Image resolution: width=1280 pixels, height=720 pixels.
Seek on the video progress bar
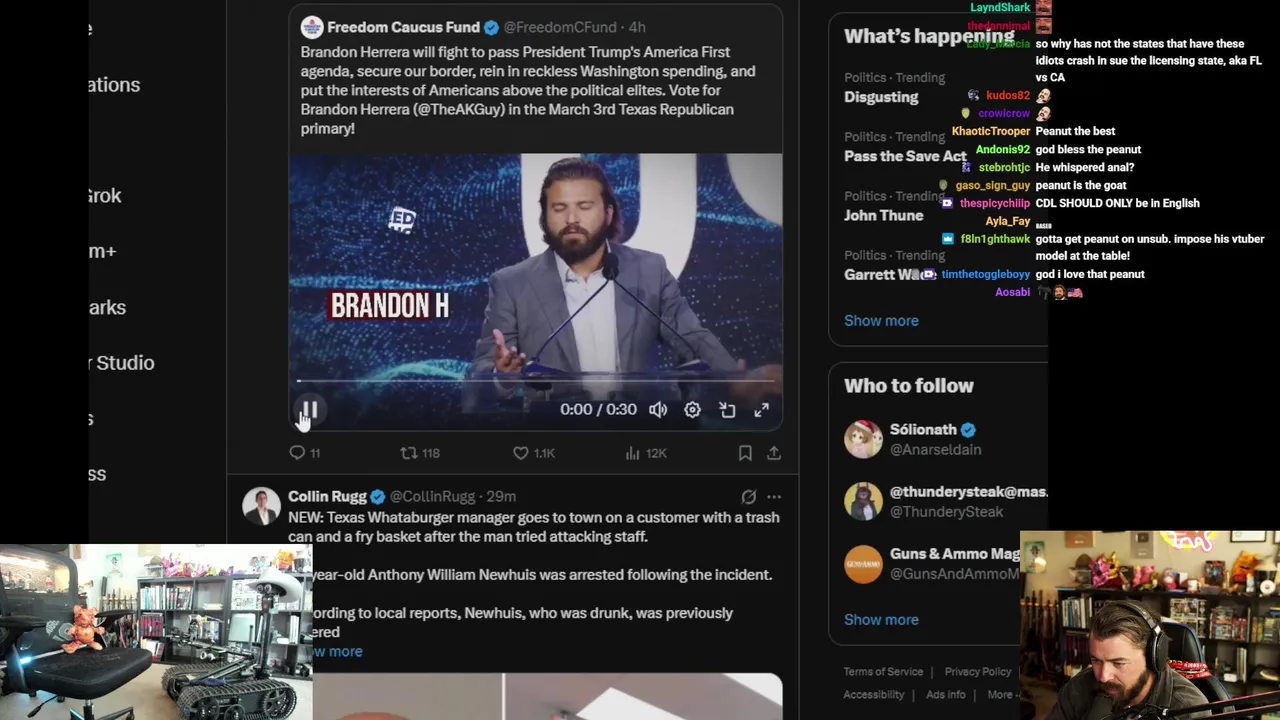(535, 381)
